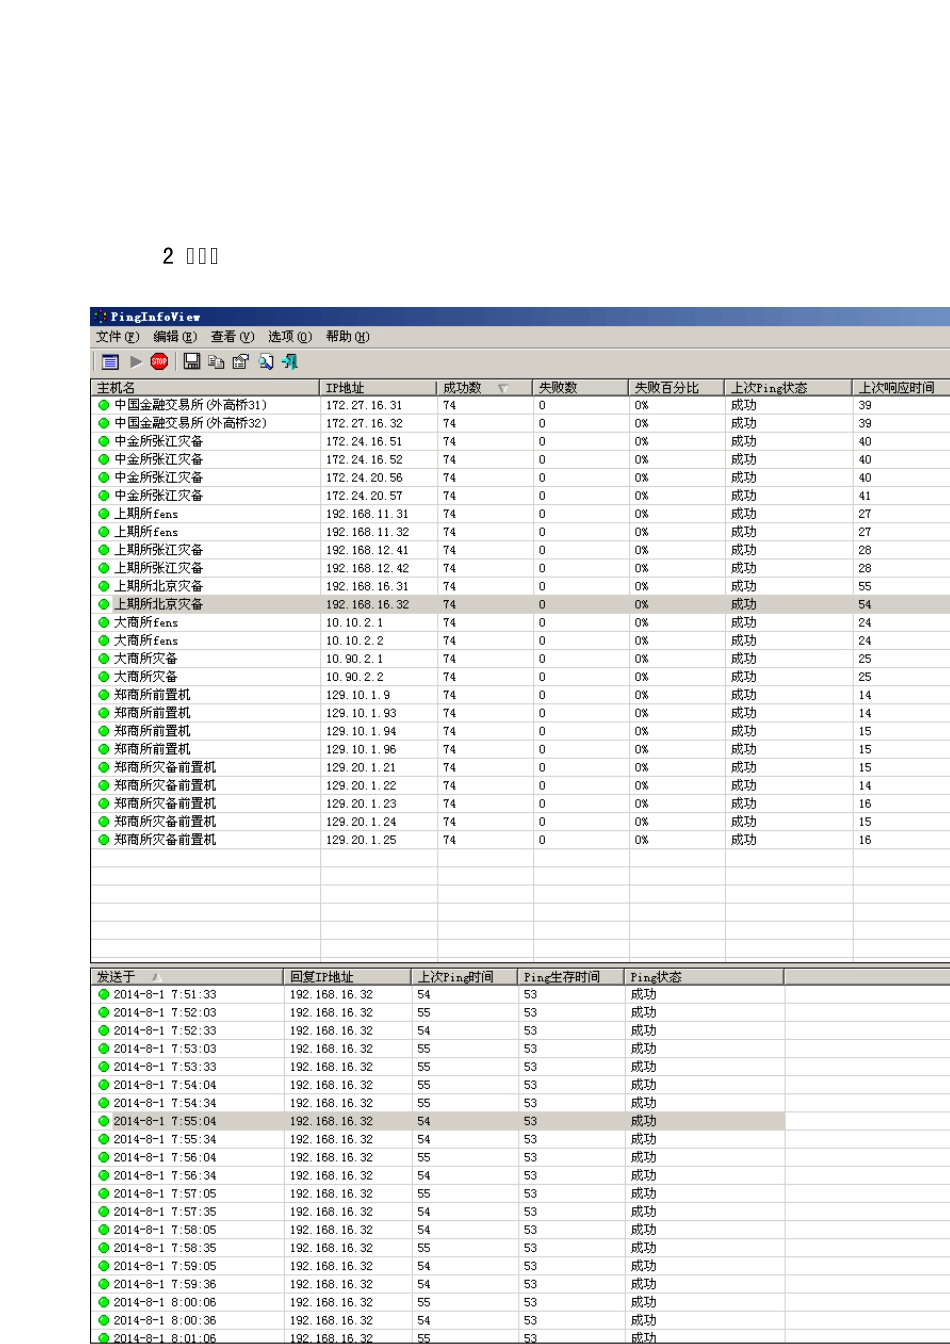This screenshot has height=1344, width=950.
Task: Open the 选项(O) menu
Action: 290,337
